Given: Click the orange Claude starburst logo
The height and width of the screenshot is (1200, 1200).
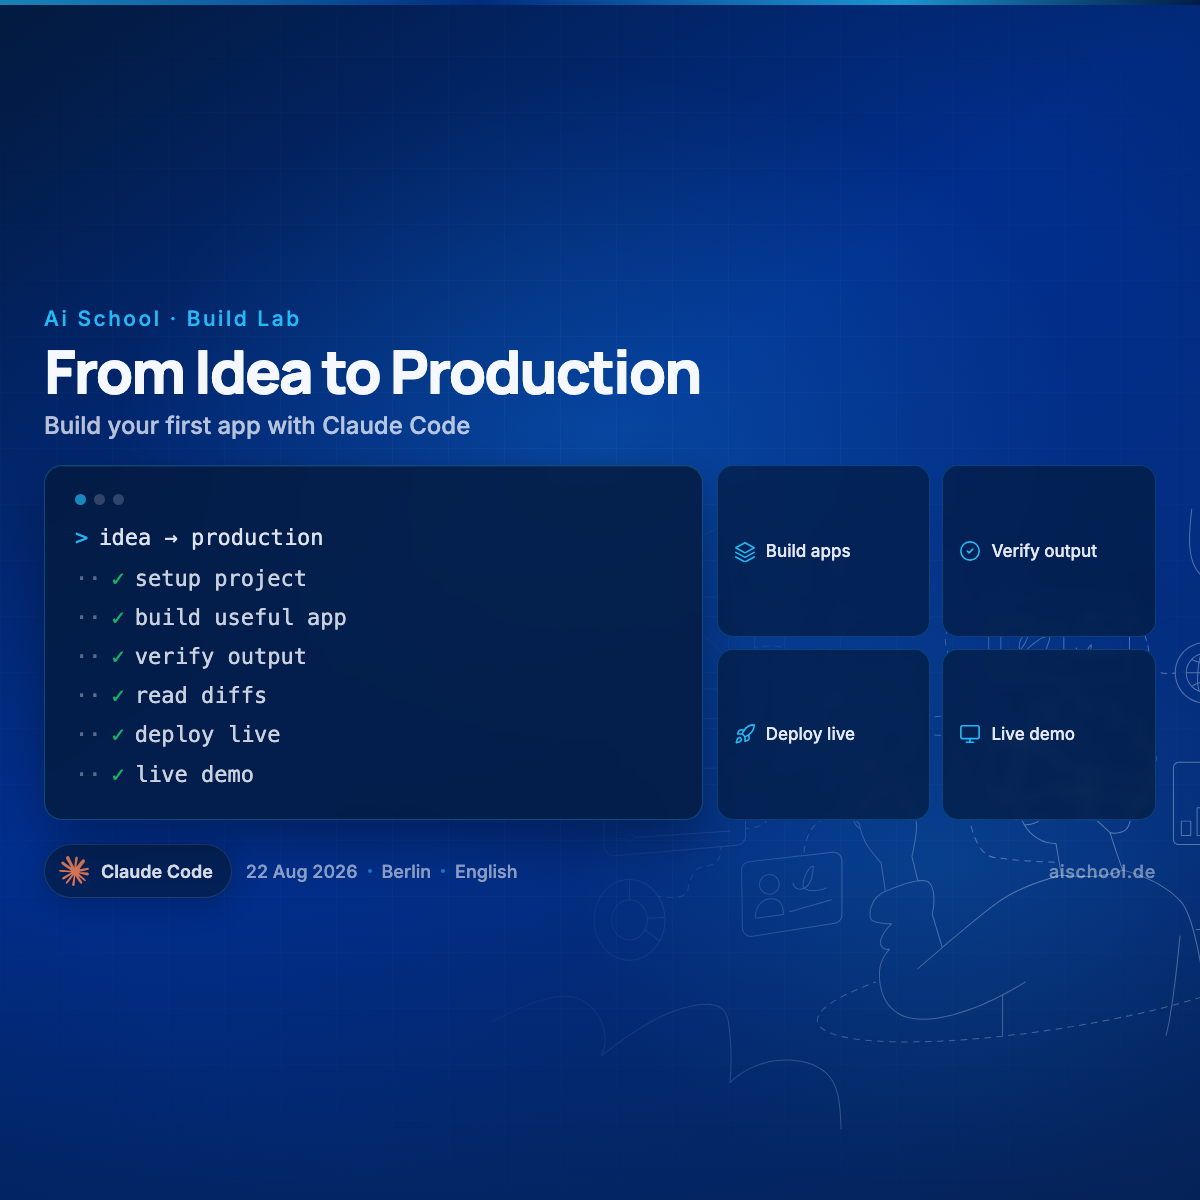Looking at the screenshot, I should [x=74, y=871].
